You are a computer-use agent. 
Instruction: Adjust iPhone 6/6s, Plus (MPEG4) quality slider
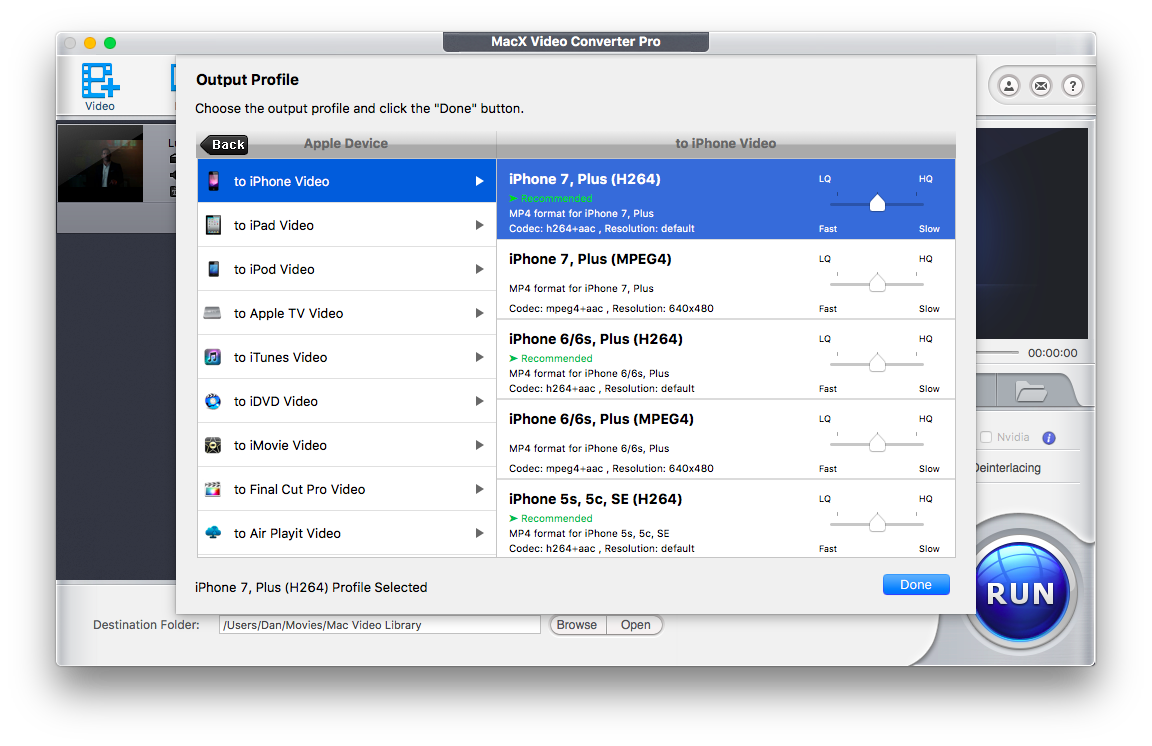877,443
